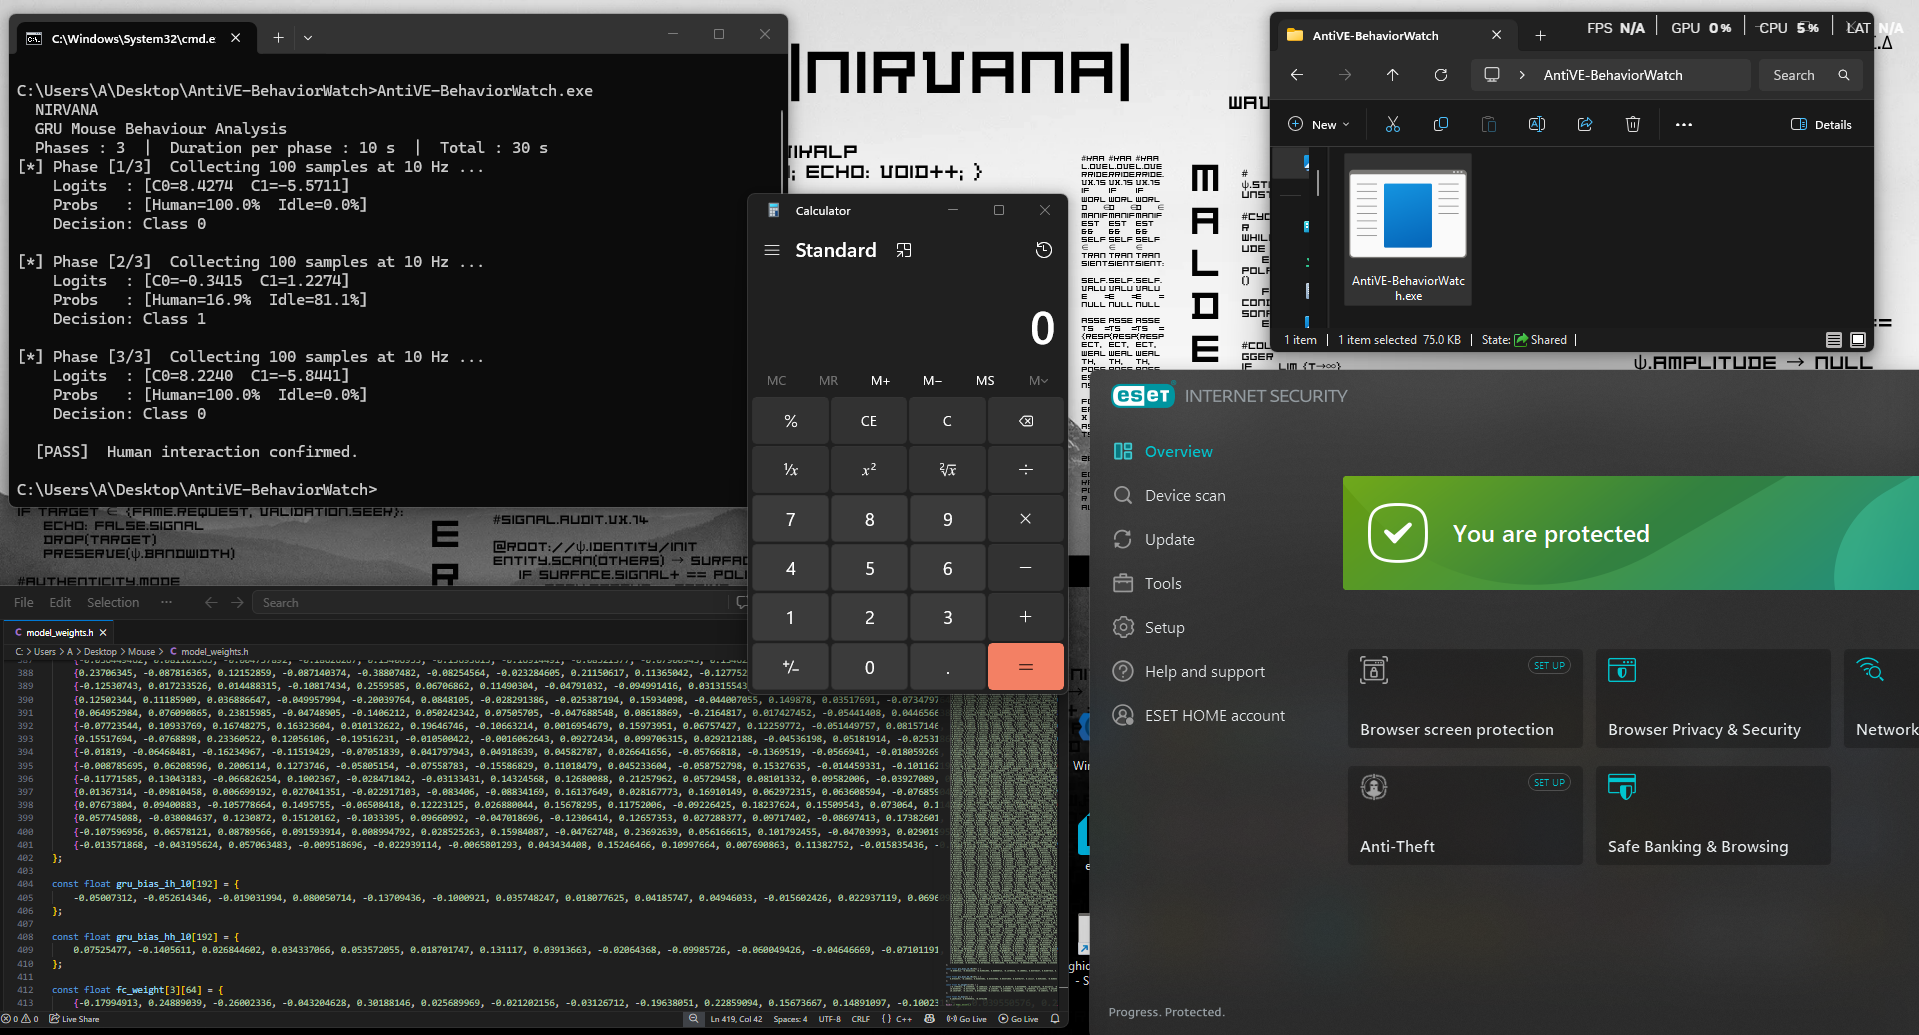The width and height of the screenshot is (1919, 1035).
Task: Add a new tab in File Explorer
Action: (x=1540, y=36)
